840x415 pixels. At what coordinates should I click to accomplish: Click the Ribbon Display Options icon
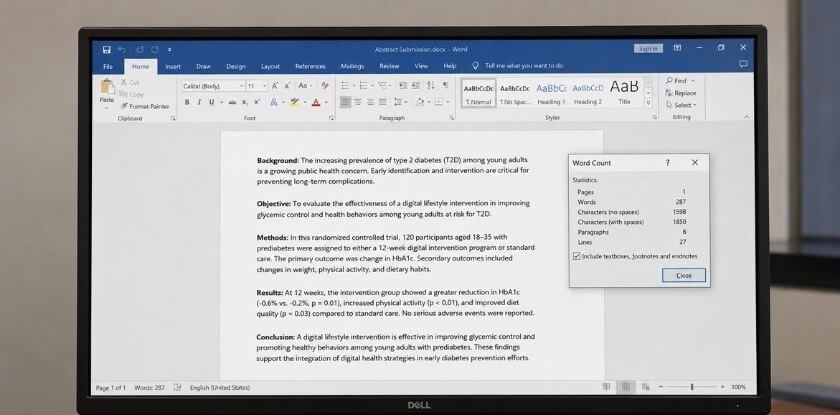[677, 48]
